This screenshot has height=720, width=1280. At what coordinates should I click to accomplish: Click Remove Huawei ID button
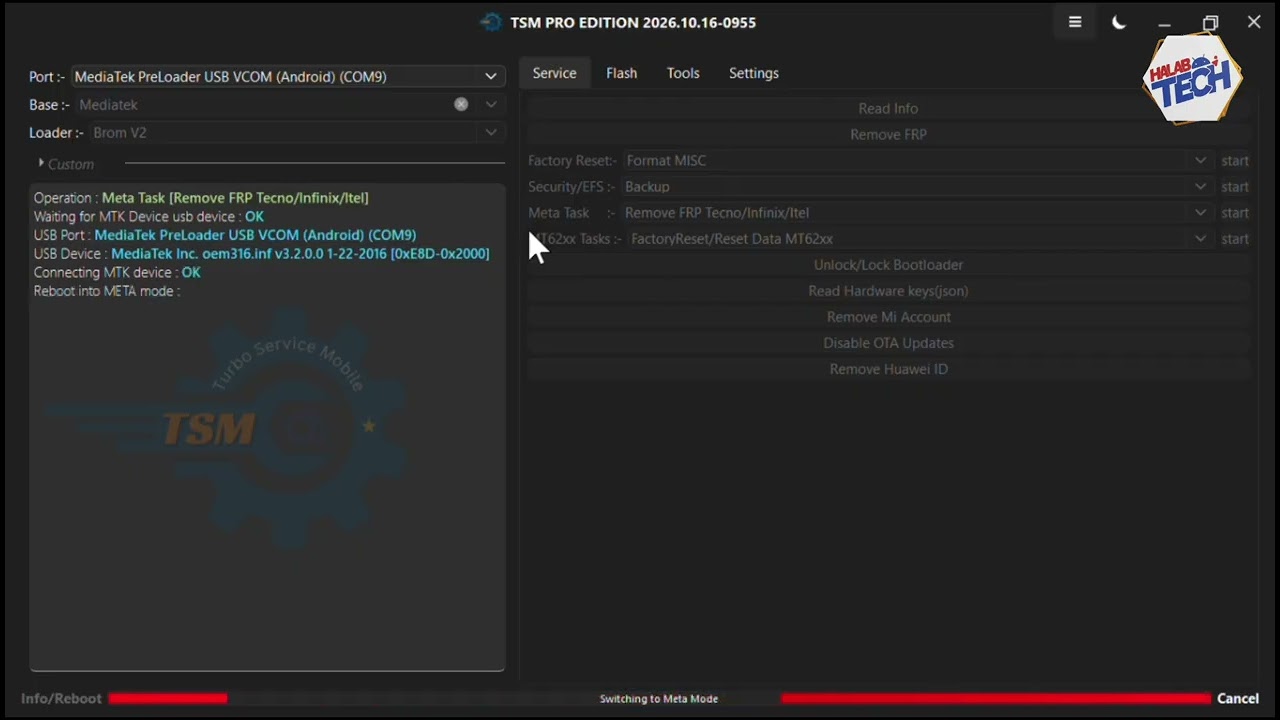click(x=888, y=368)
